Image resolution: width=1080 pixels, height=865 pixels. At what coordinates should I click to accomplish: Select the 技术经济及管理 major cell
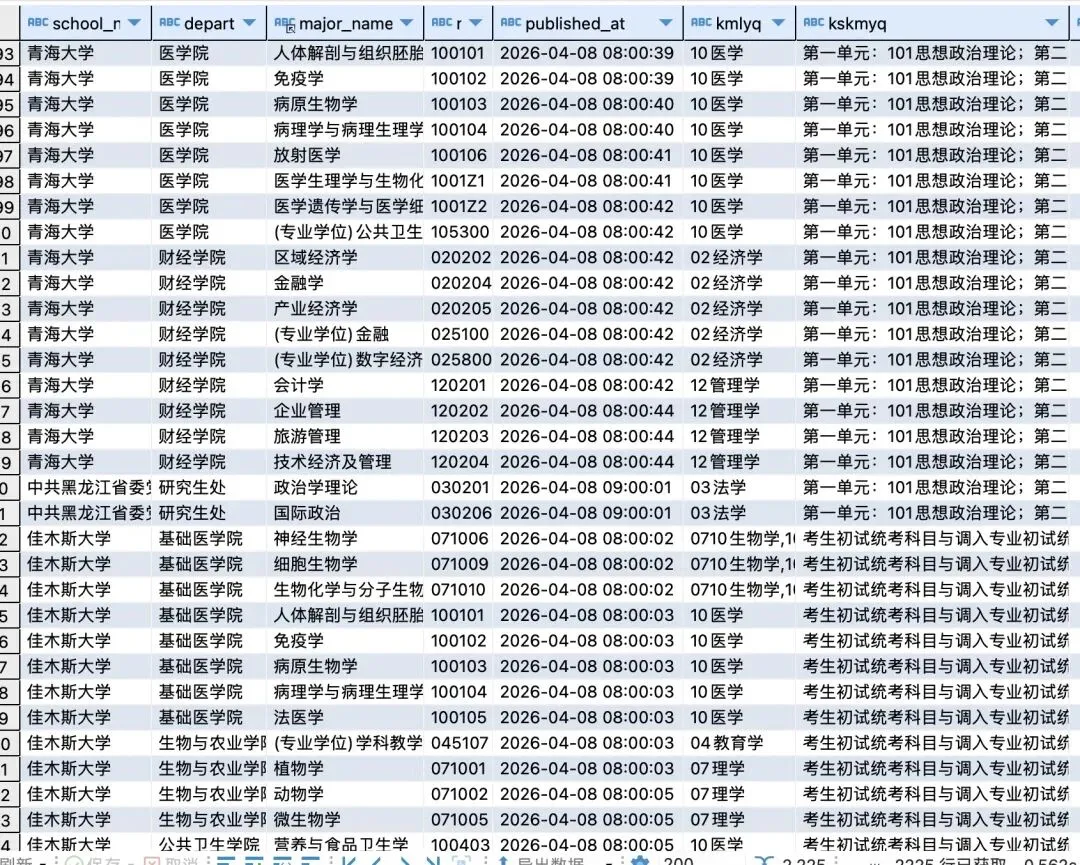[345, 461]
